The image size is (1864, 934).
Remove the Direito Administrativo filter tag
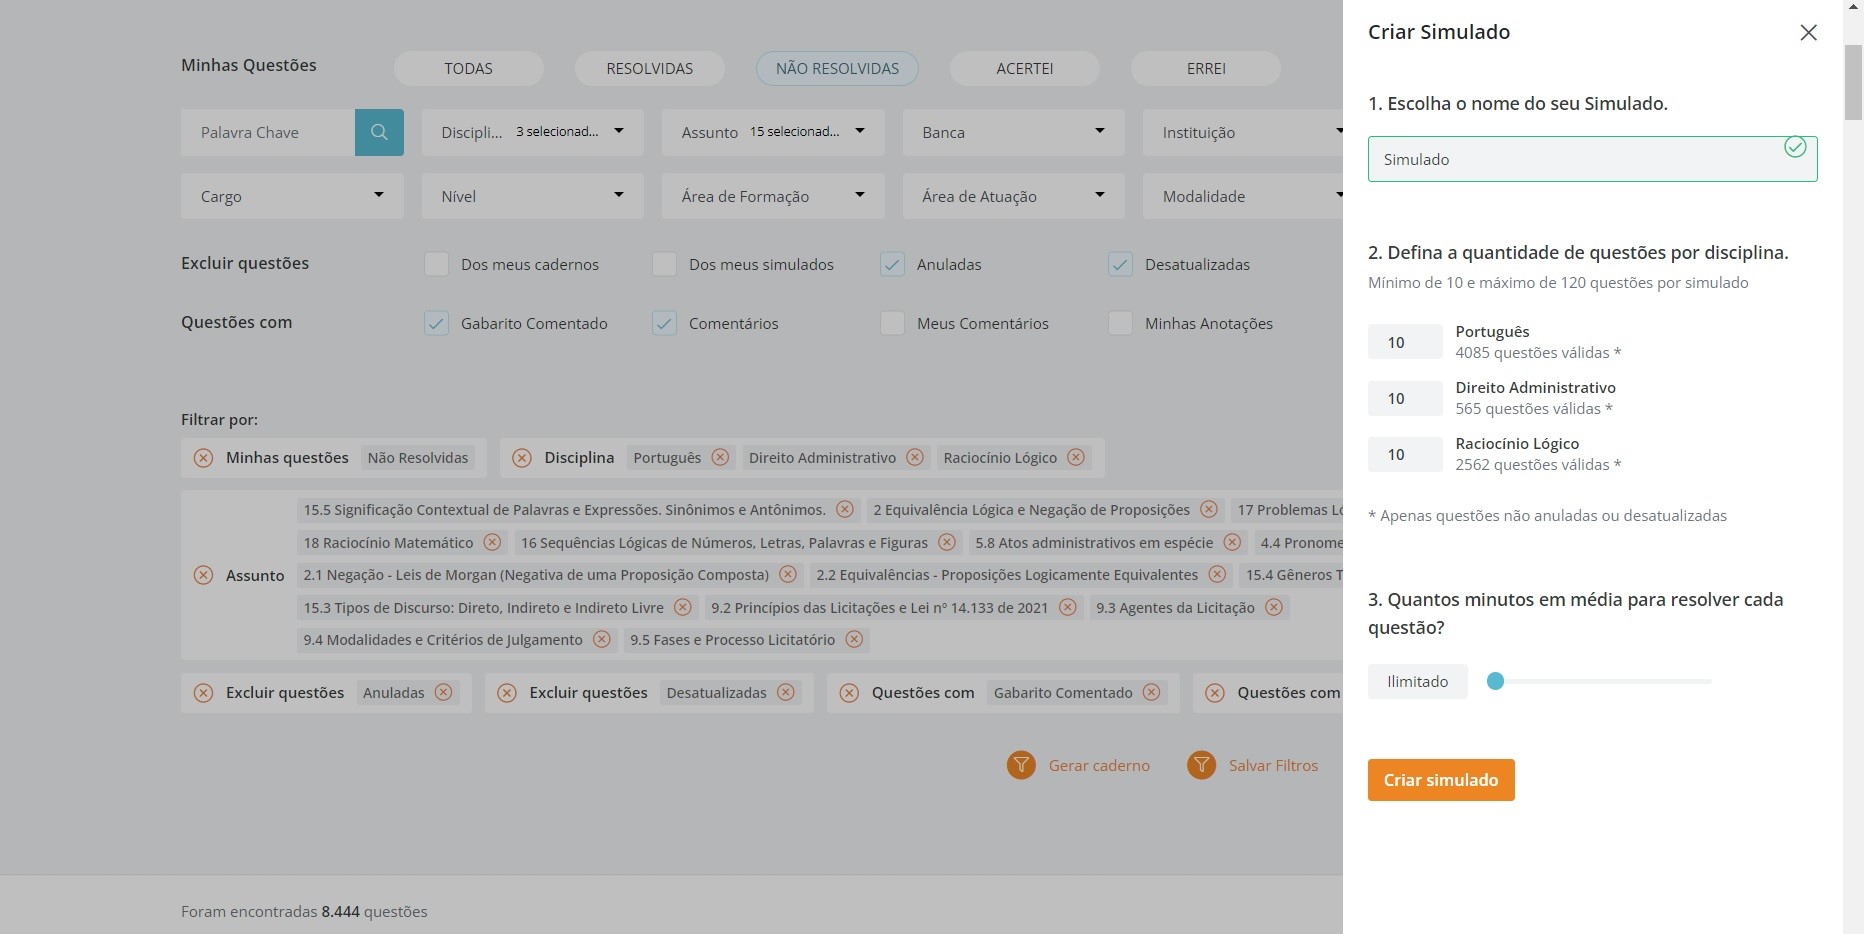[x=915, y=457]
